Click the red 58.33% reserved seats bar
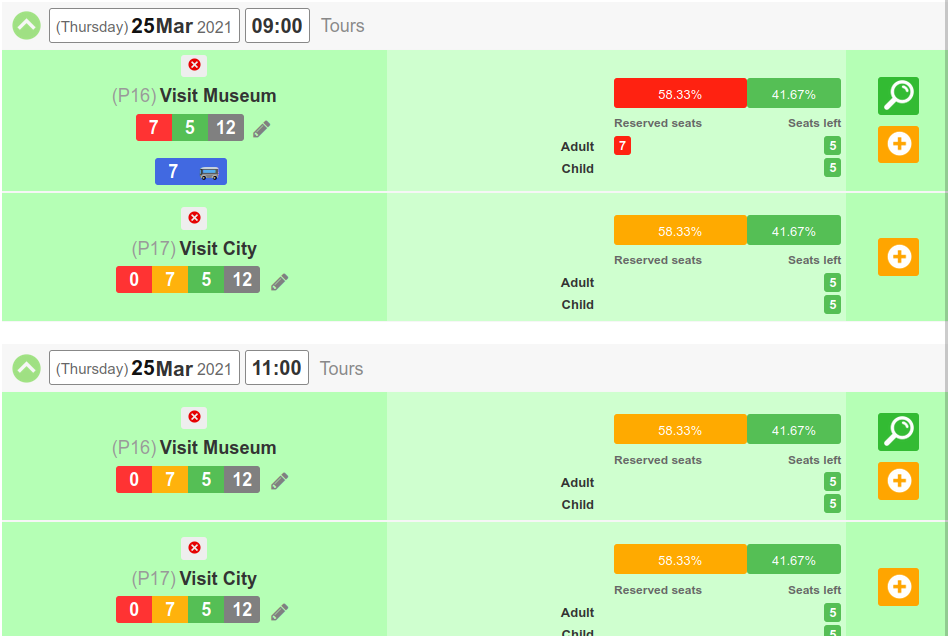This screenshot has height=636, width=948. [x=680, y=93]
